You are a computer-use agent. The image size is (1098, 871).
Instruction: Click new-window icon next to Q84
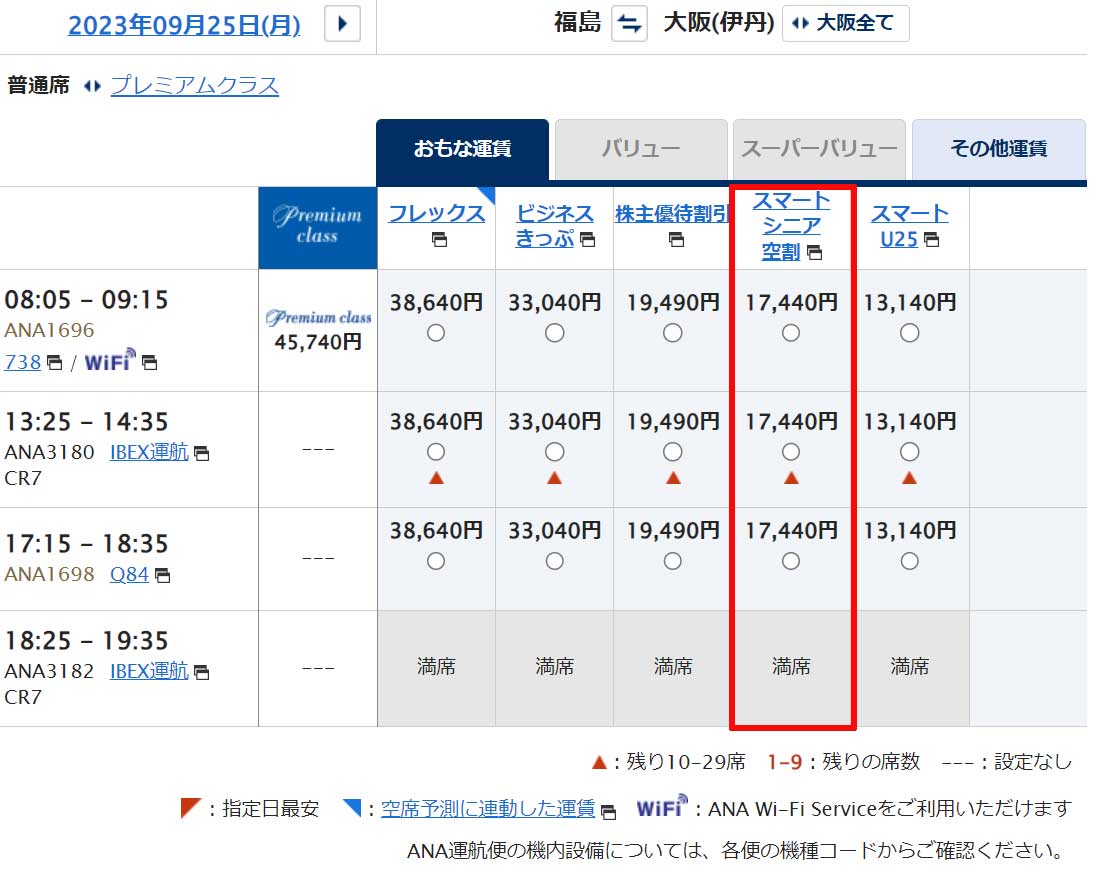pyautogui.click(x=162, y=576)
